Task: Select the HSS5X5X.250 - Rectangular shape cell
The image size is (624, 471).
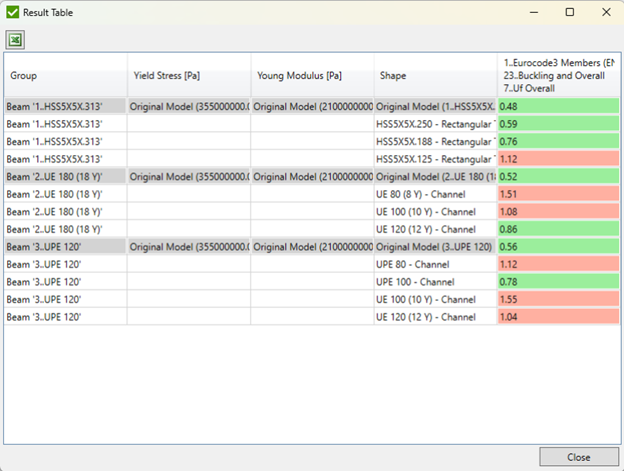Action: coord(434,124)
